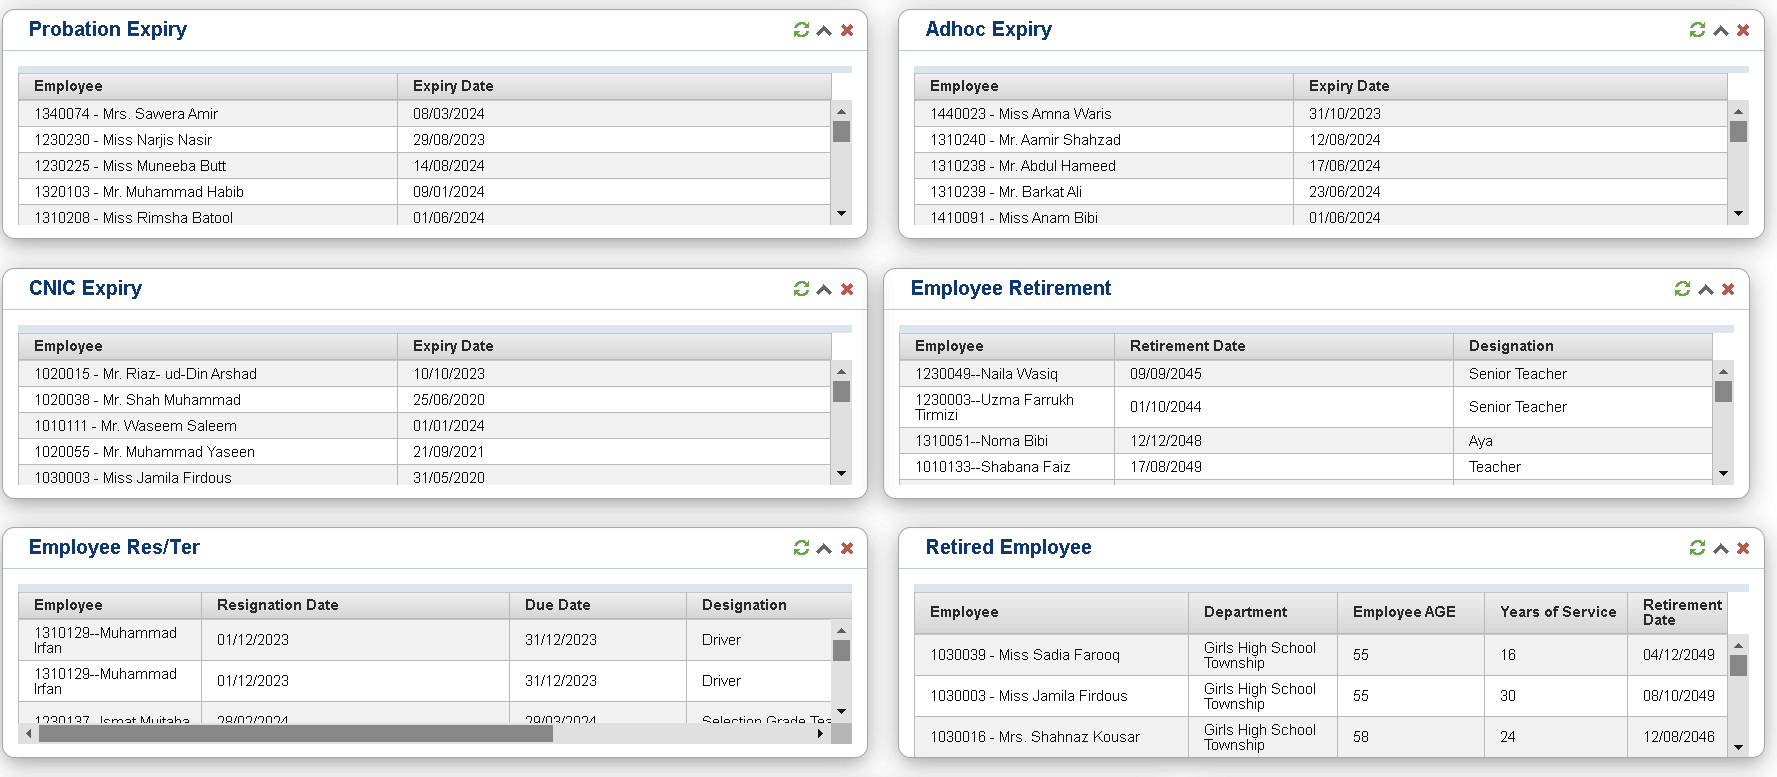Sort Employee Retirement by Designation header
Image resolution: width=1777 pixels, height=777 pixels.
[x=1510, y=346]
